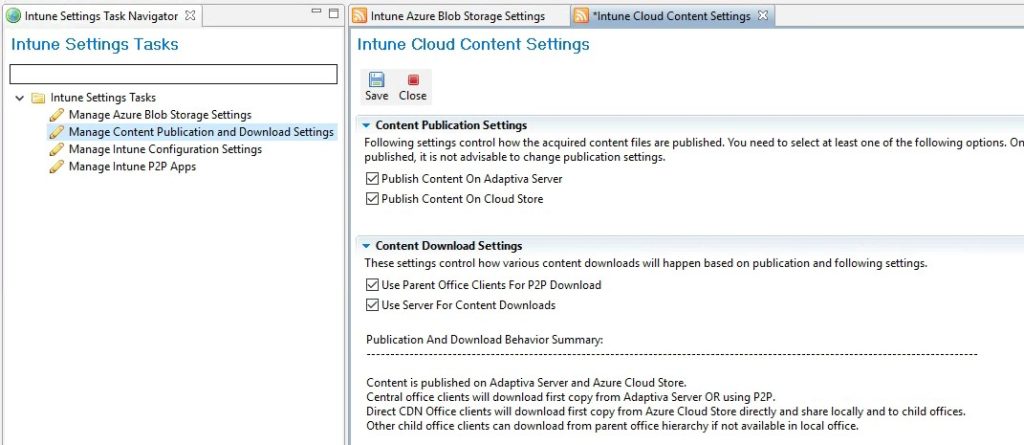Select the Intune Settings Task Navigator tab
1024x445 pixels.
[x=101, y=16]
